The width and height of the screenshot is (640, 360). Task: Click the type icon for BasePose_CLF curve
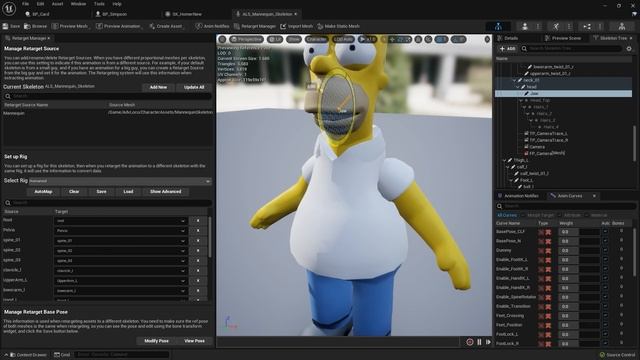545,232
